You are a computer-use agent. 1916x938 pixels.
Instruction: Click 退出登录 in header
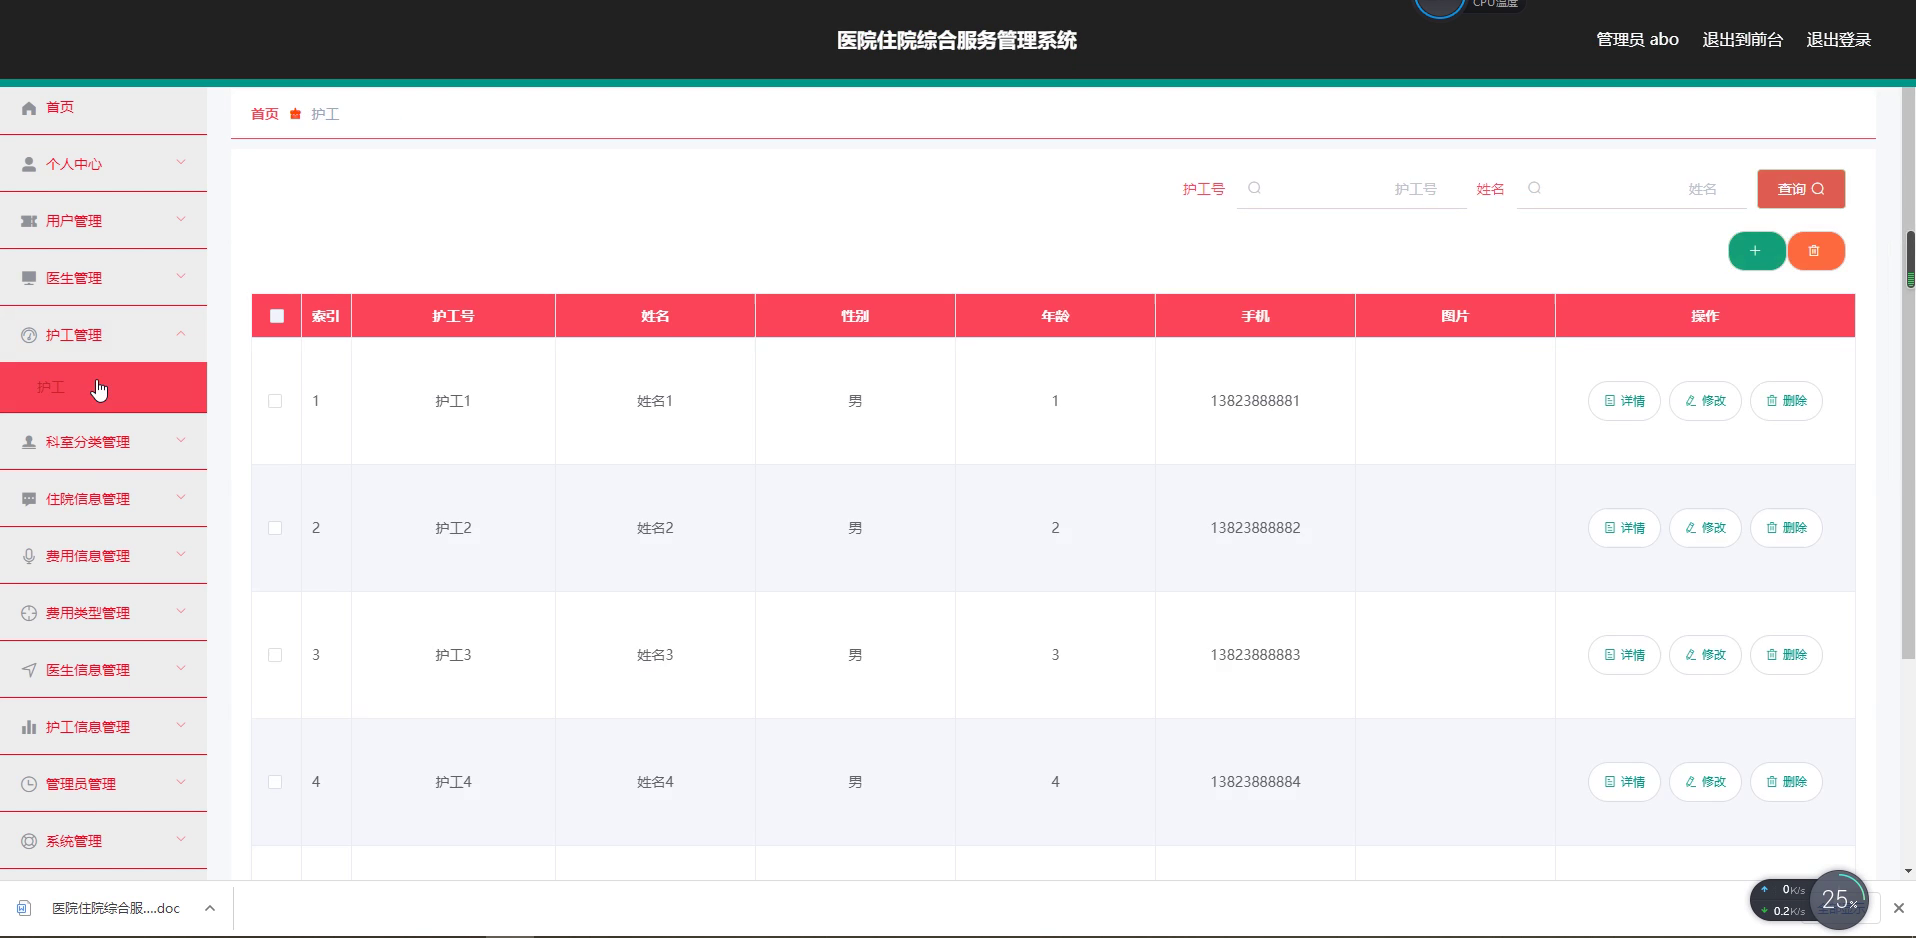1838,40
